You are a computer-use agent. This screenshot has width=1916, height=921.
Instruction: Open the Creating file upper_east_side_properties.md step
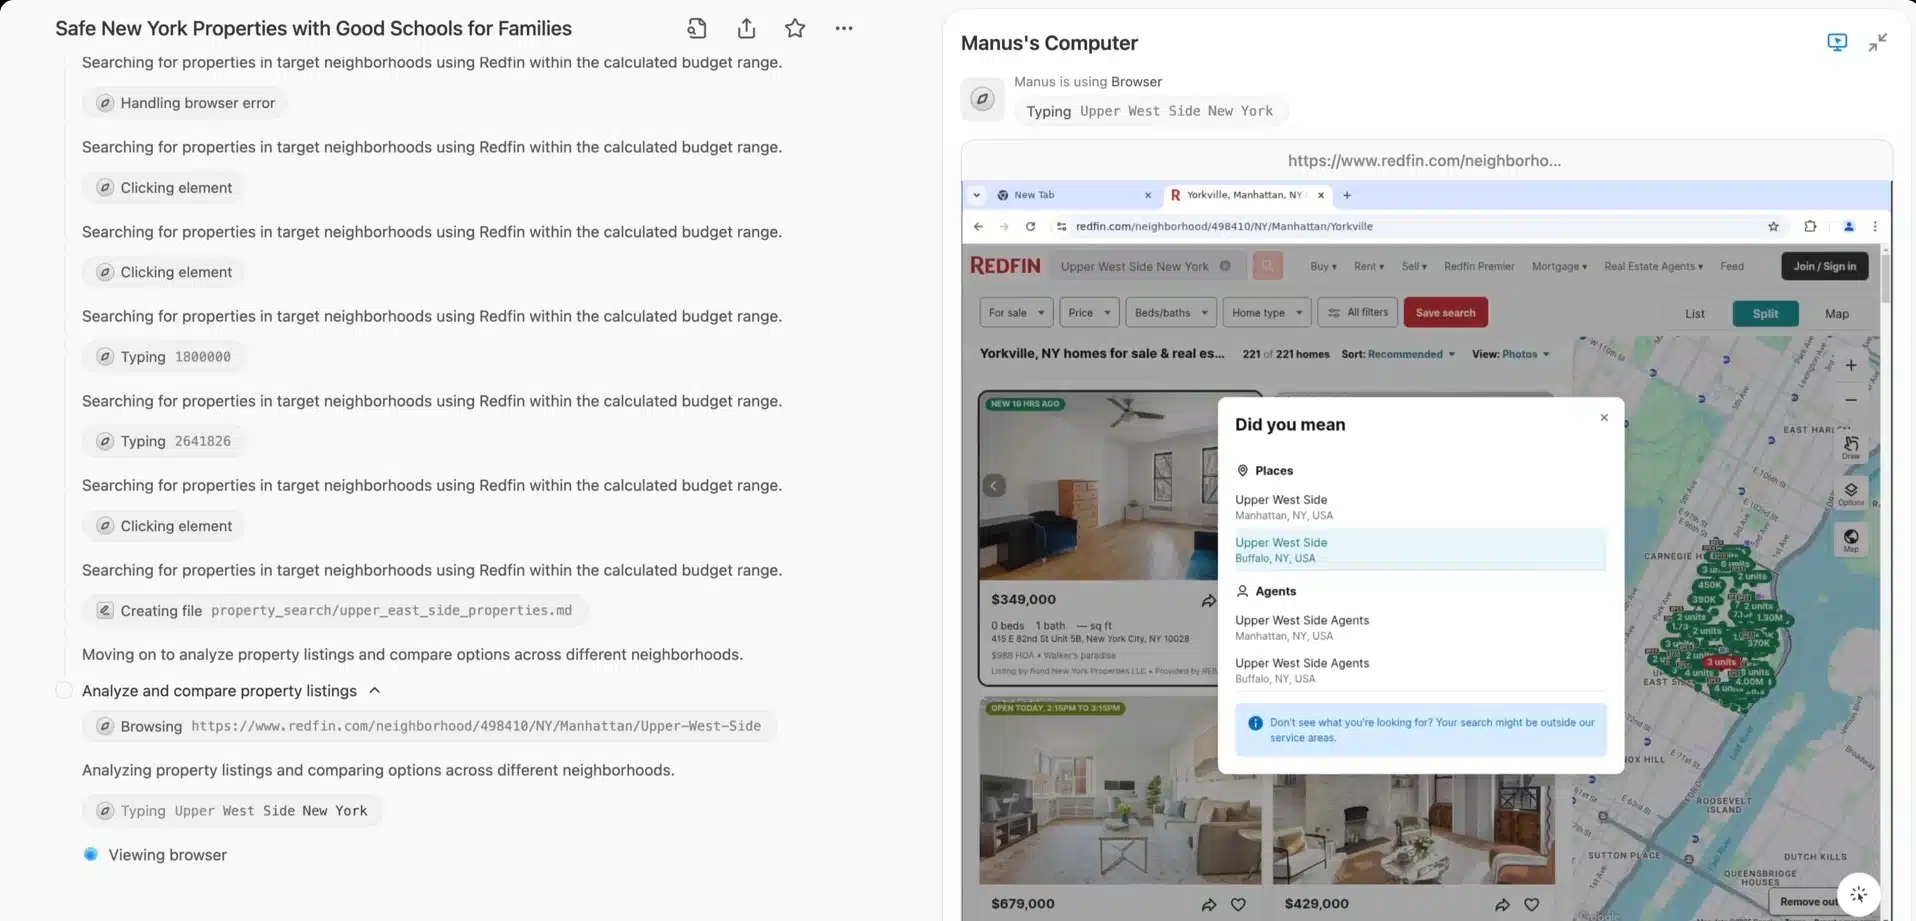pyautogui.click(x=335, y=611)
